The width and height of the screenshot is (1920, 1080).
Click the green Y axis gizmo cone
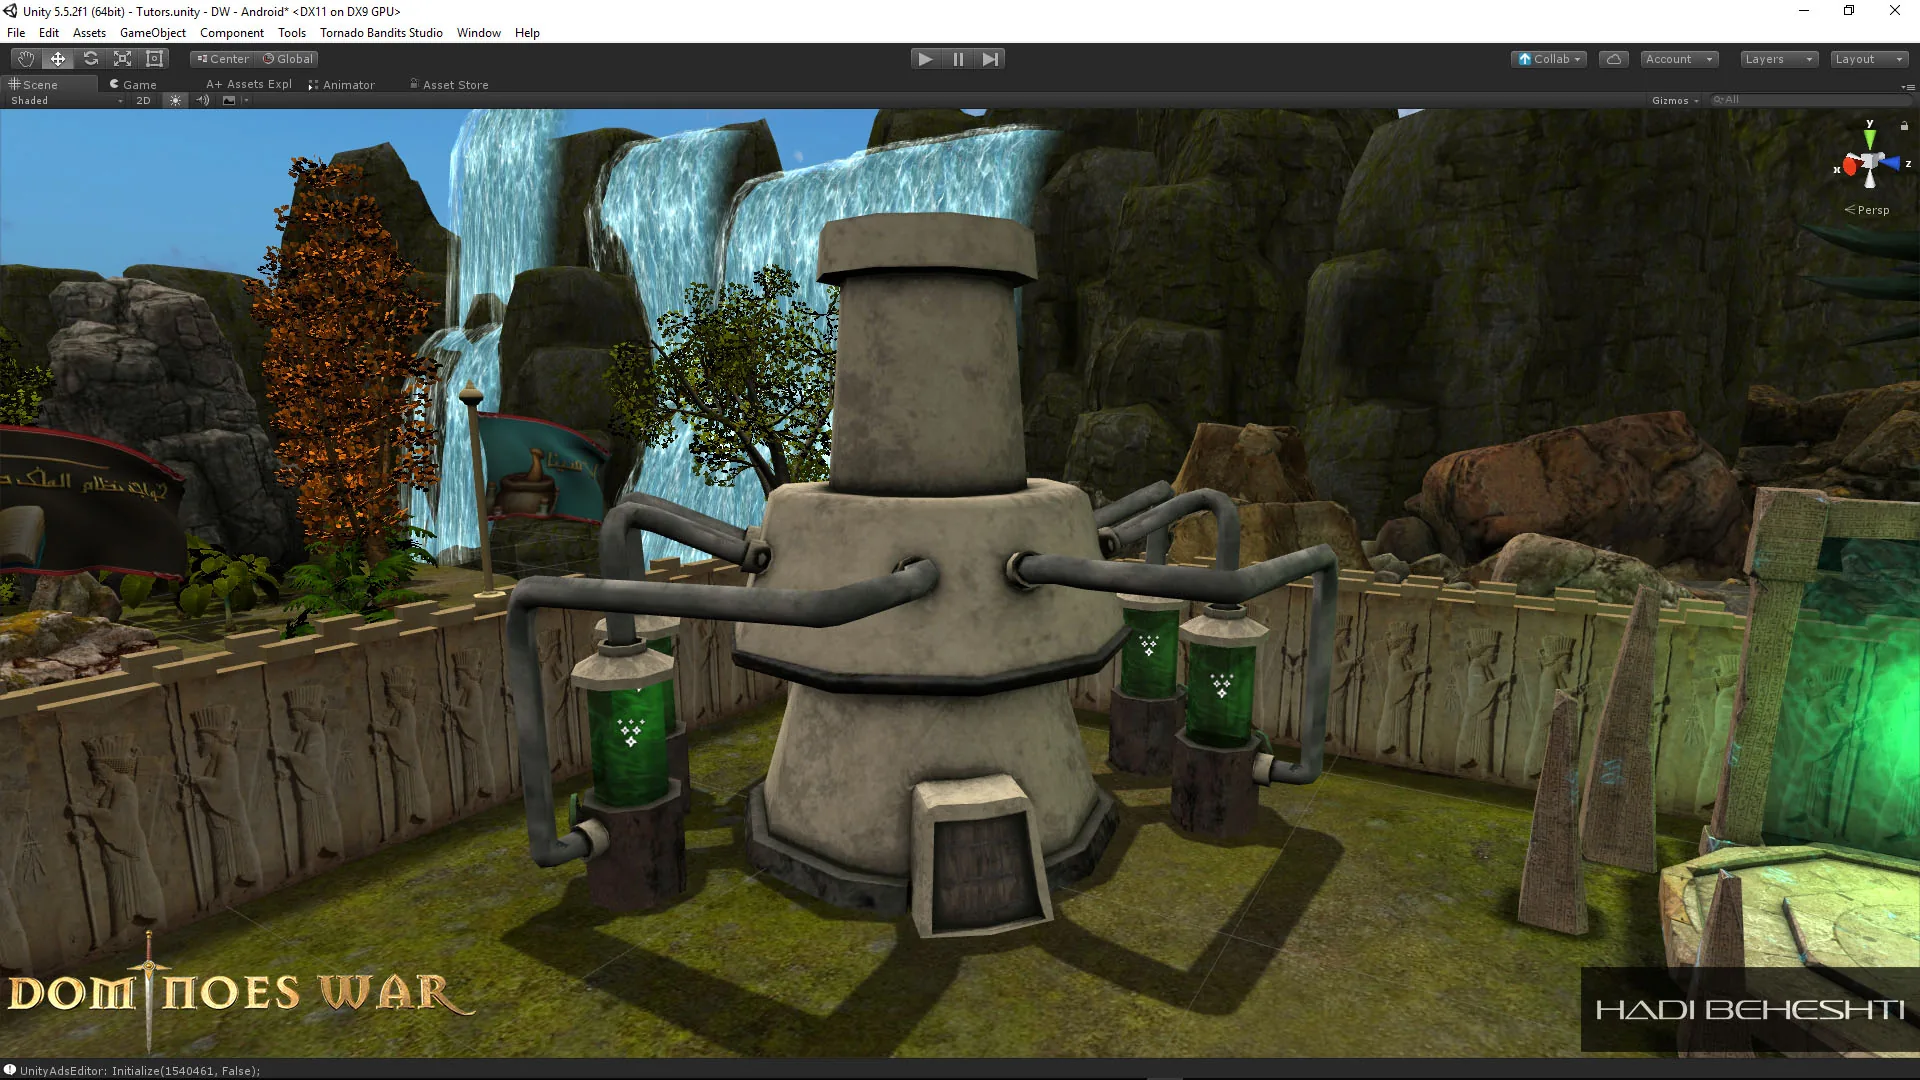point(1870,139)
